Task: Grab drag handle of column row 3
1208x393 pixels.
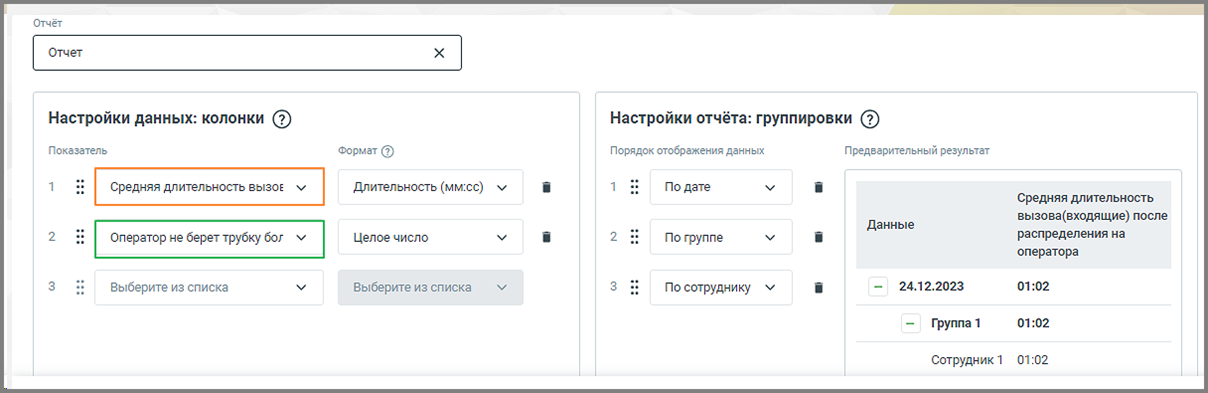Action: click(x=80, y=287)
